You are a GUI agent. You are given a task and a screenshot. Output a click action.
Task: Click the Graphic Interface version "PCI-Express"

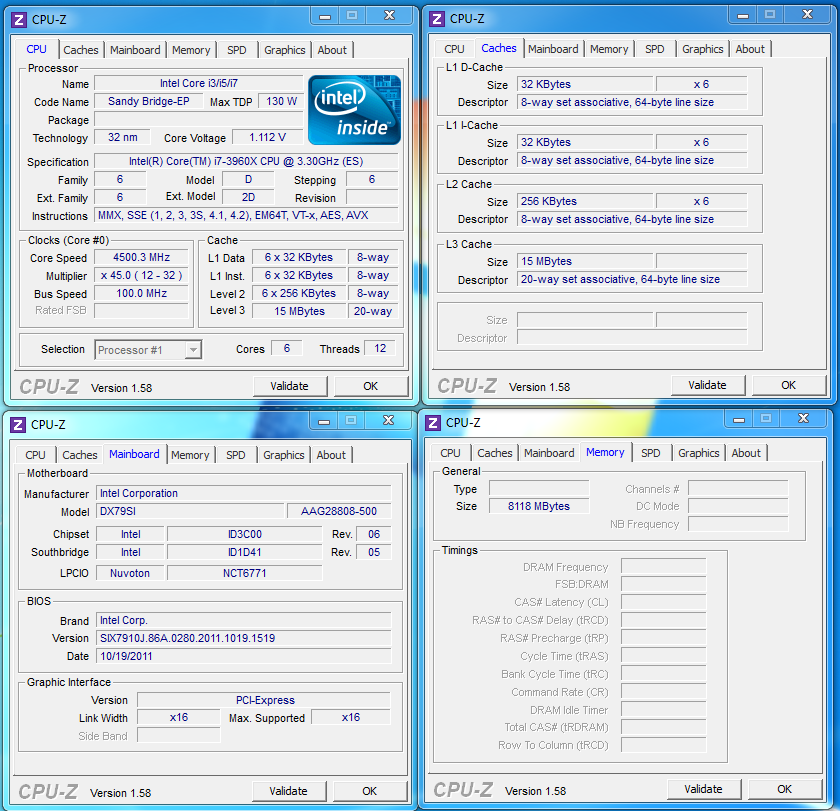pyautogui.click(x=264, y=700)
